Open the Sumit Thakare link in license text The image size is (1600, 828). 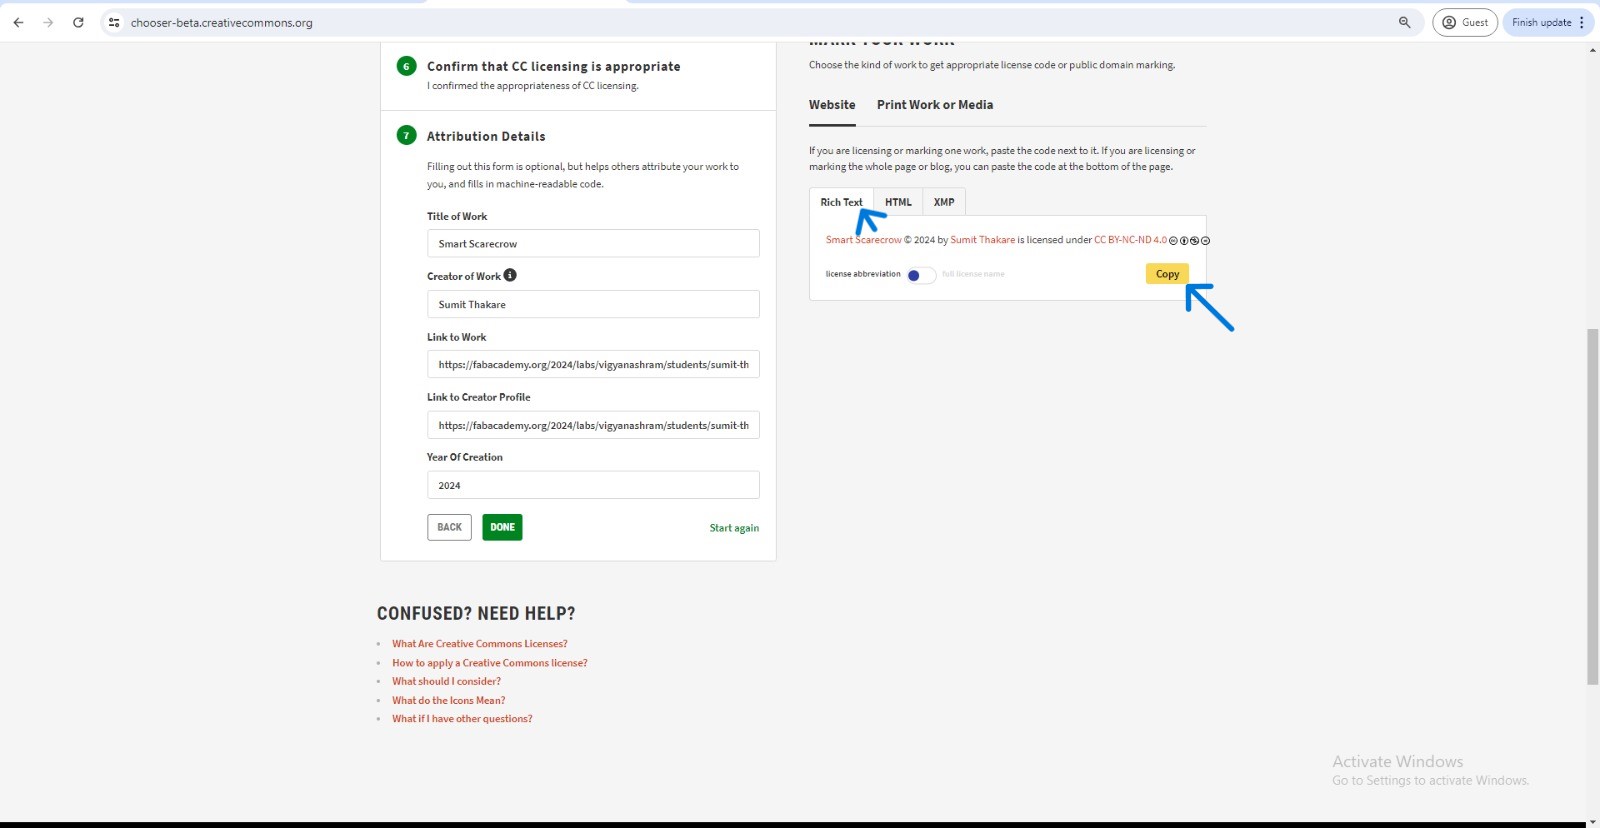point(982,240)
